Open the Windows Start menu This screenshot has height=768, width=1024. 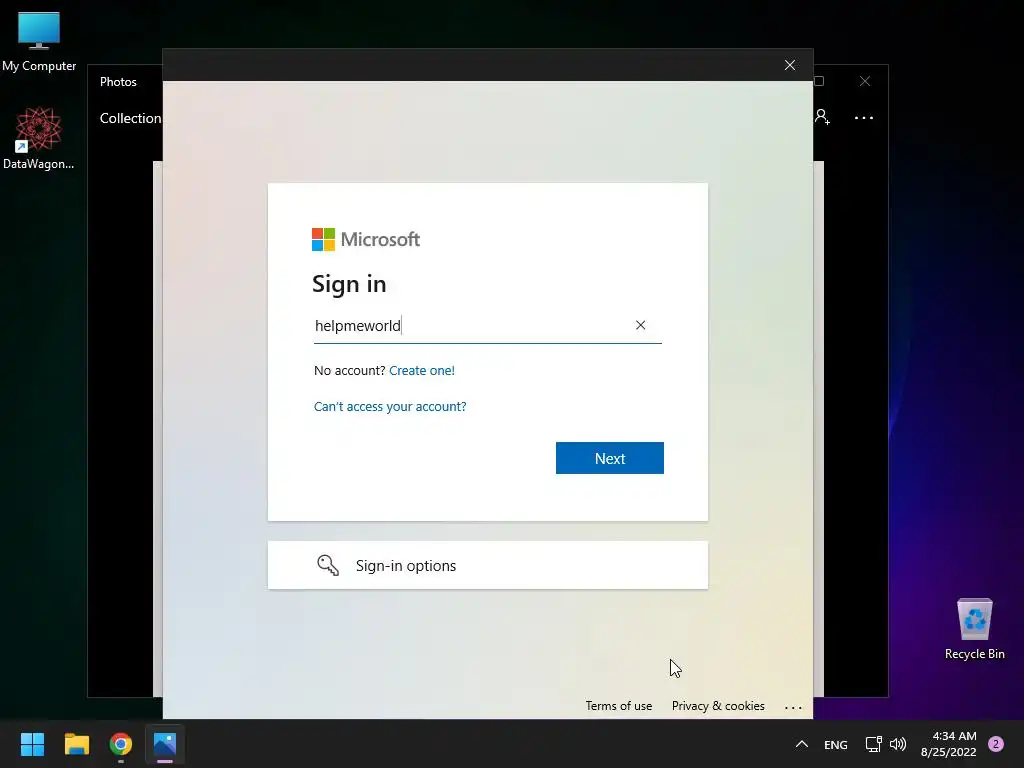click(x=32, y=744)
